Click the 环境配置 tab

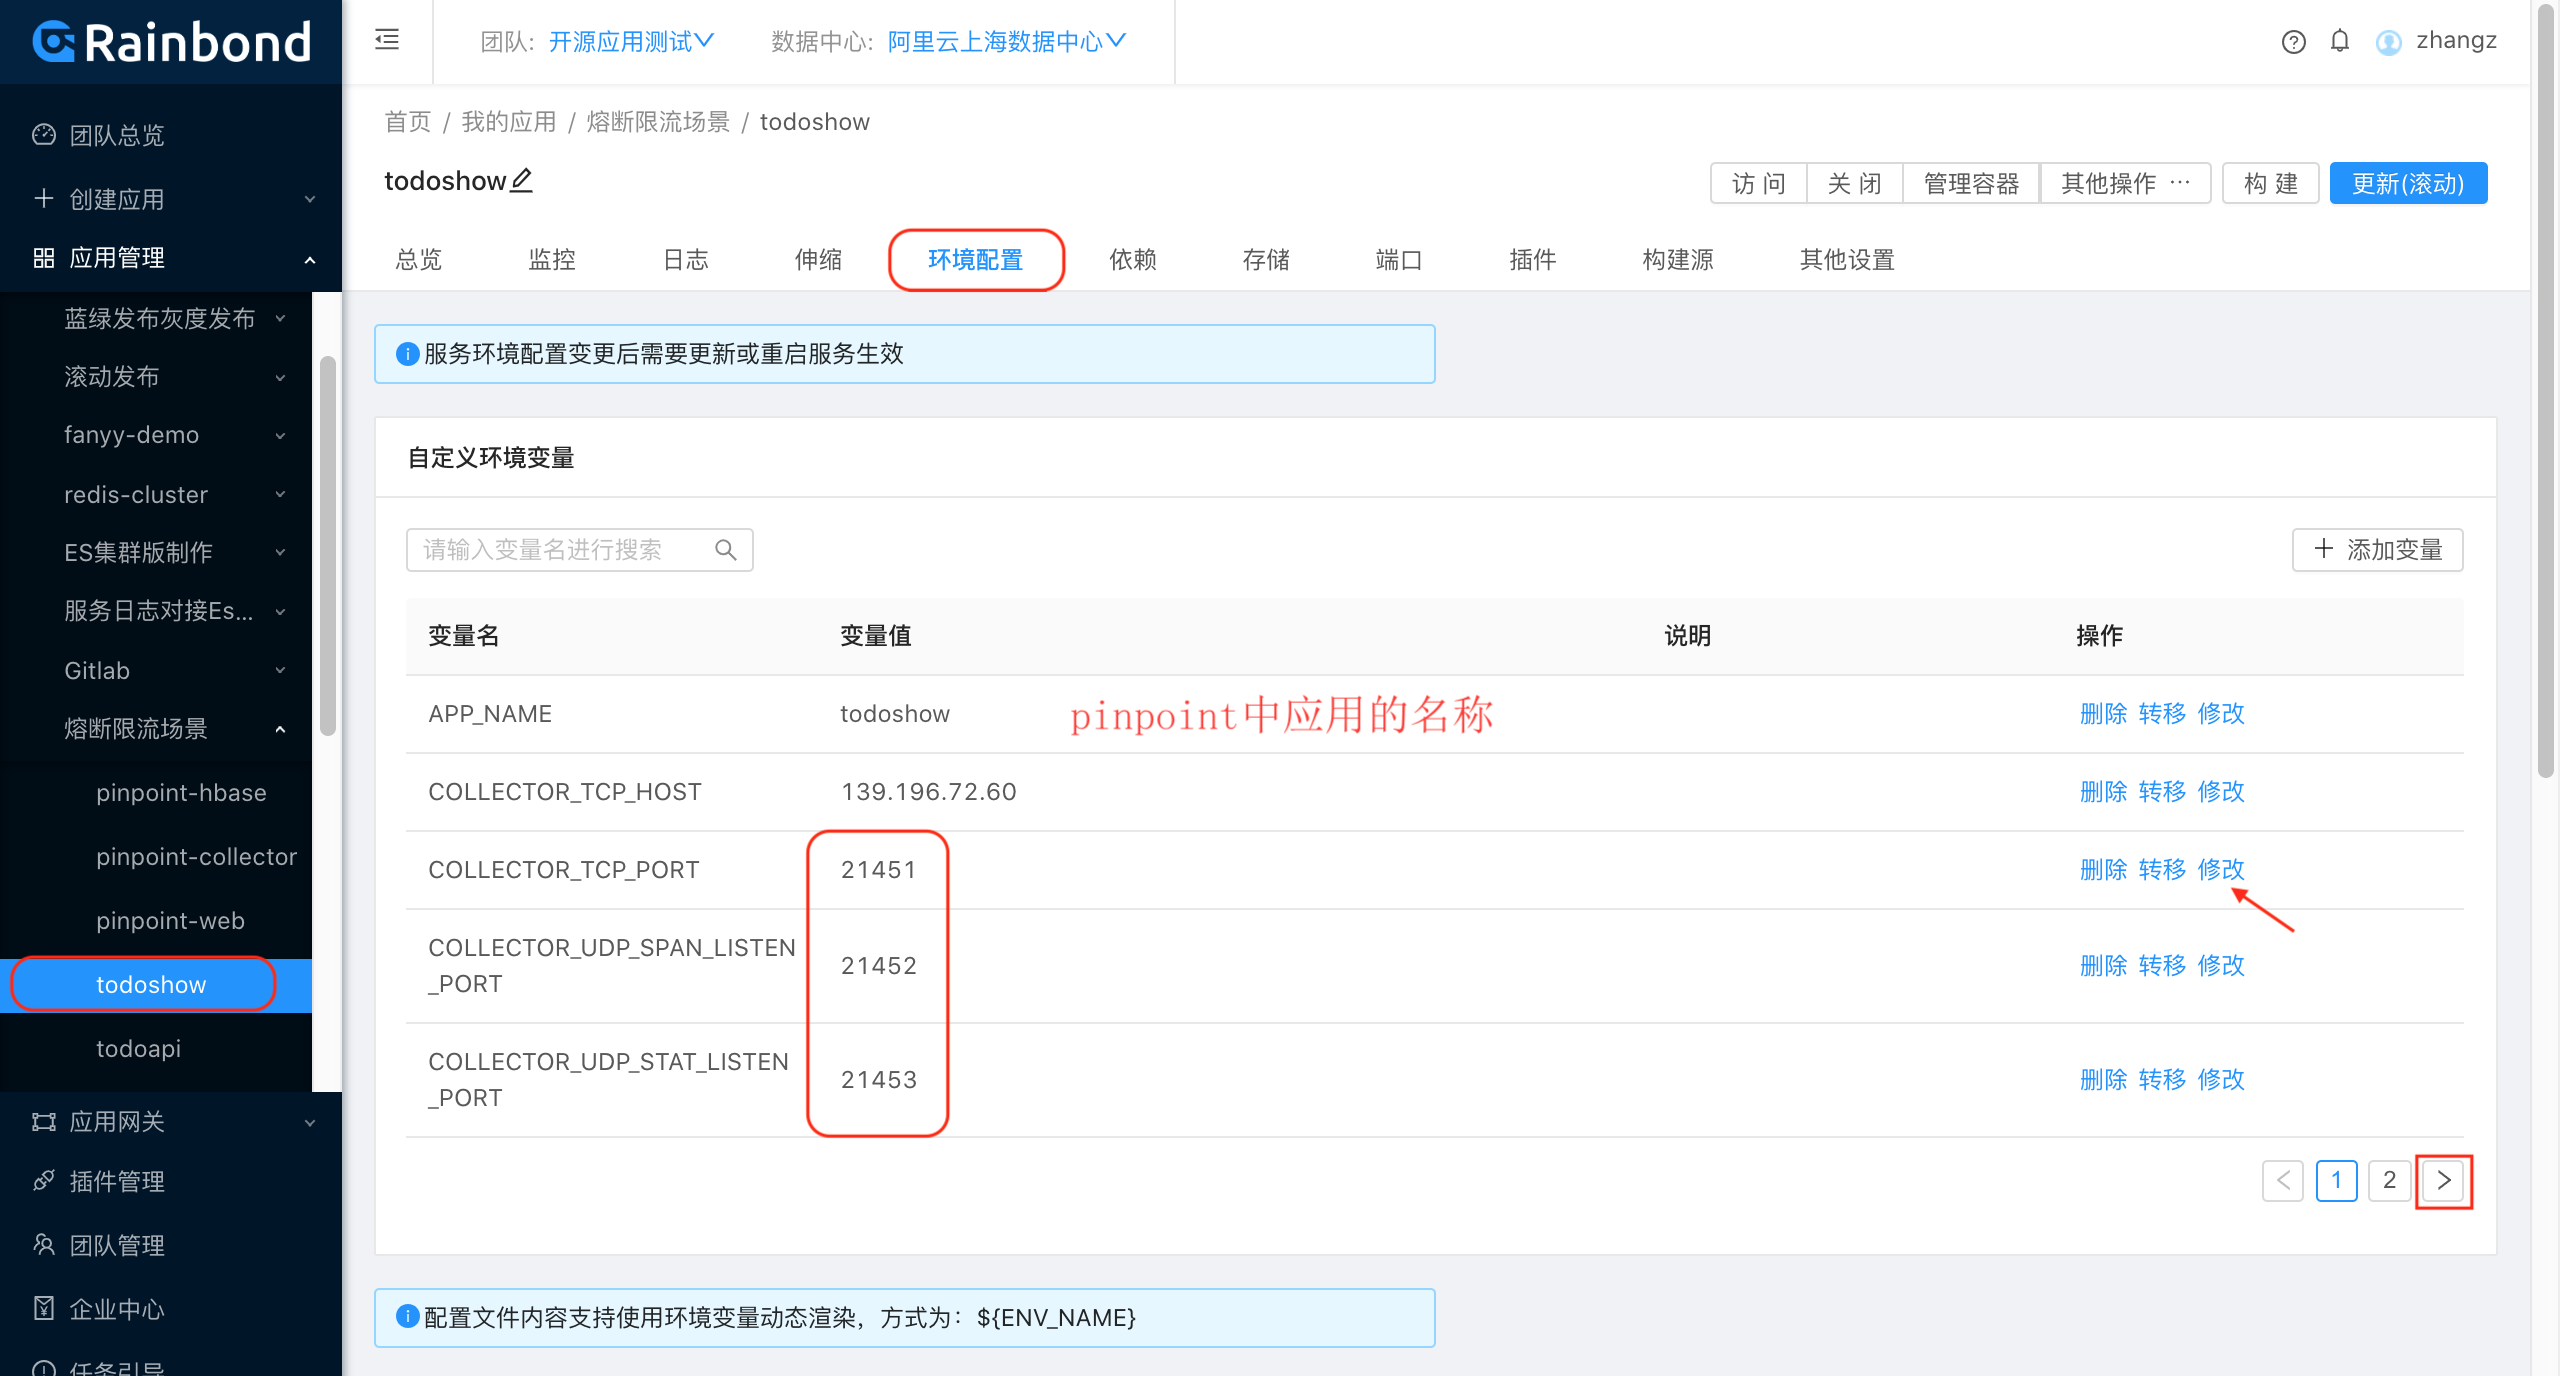coord(976,258)
